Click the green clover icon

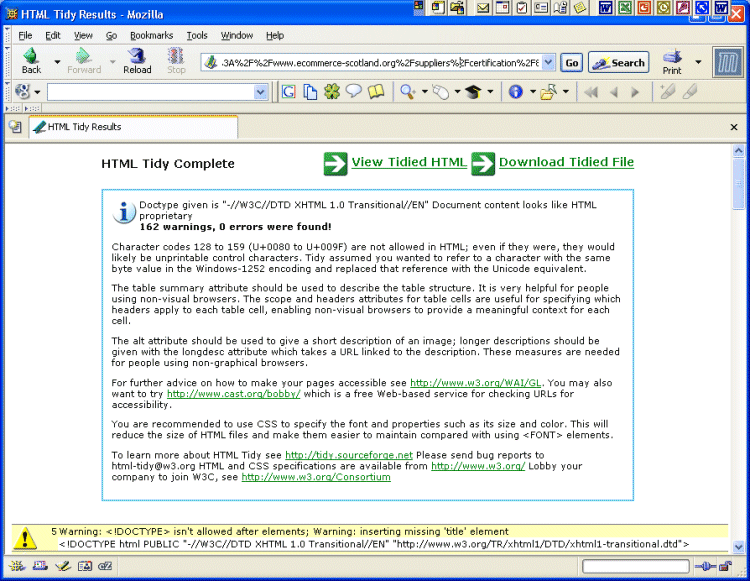(x=332, y=91)
